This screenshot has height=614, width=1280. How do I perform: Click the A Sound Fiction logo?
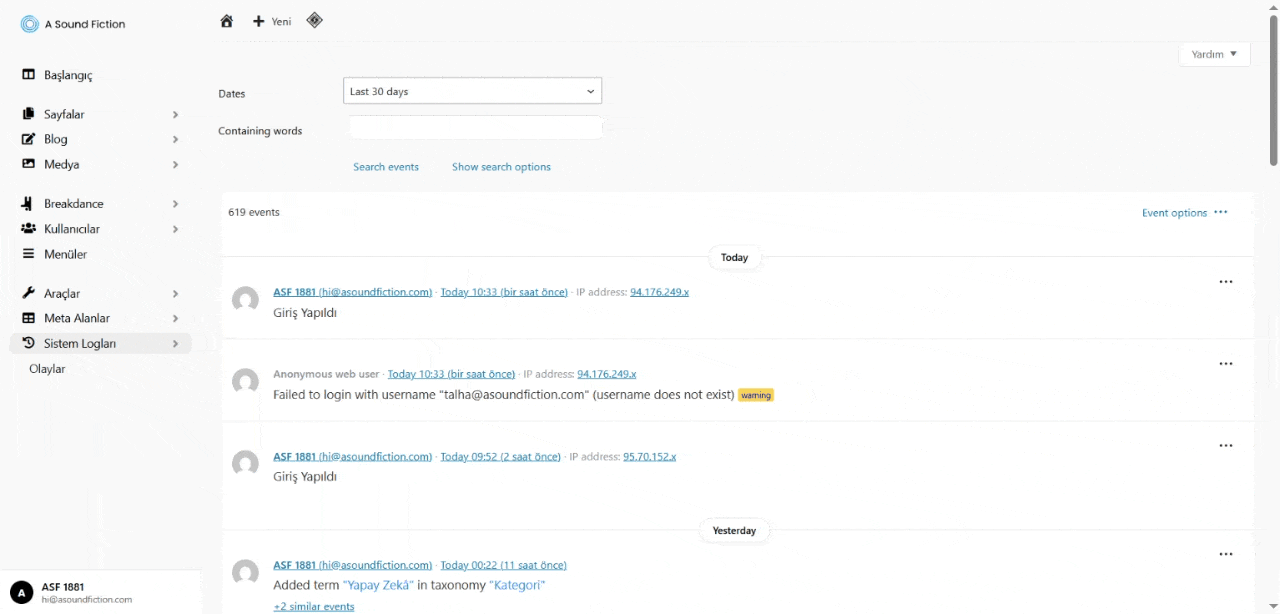pyautogui.click(x=30, y=24)
